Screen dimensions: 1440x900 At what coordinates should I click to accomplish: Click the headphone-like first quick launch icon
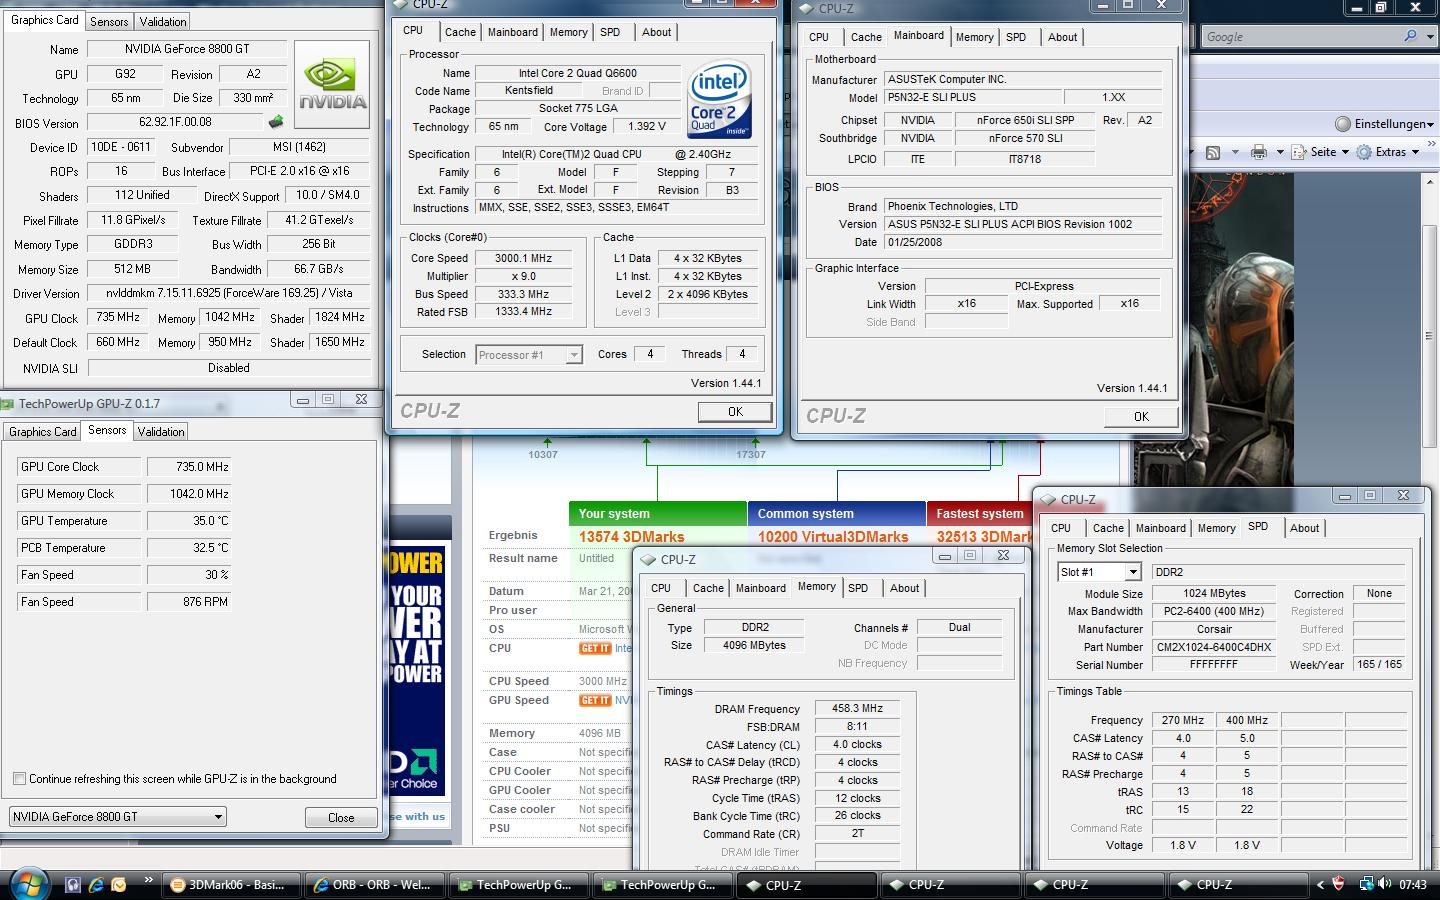click(73, 884)
